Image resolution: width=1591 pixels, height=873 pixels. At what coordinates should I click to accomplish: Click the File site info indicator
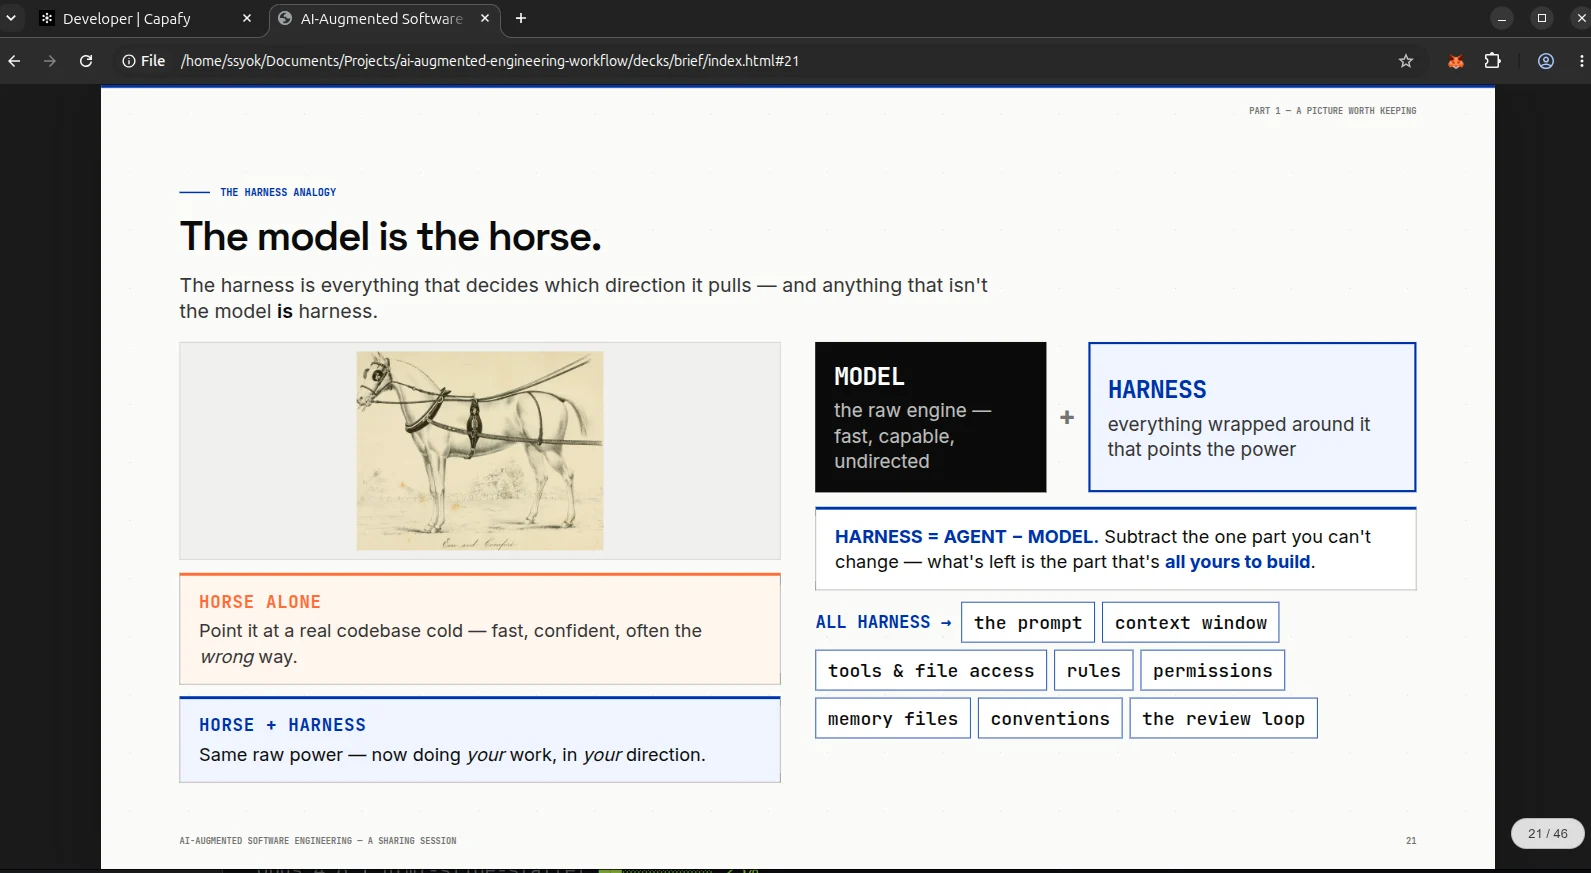[144, 61]
